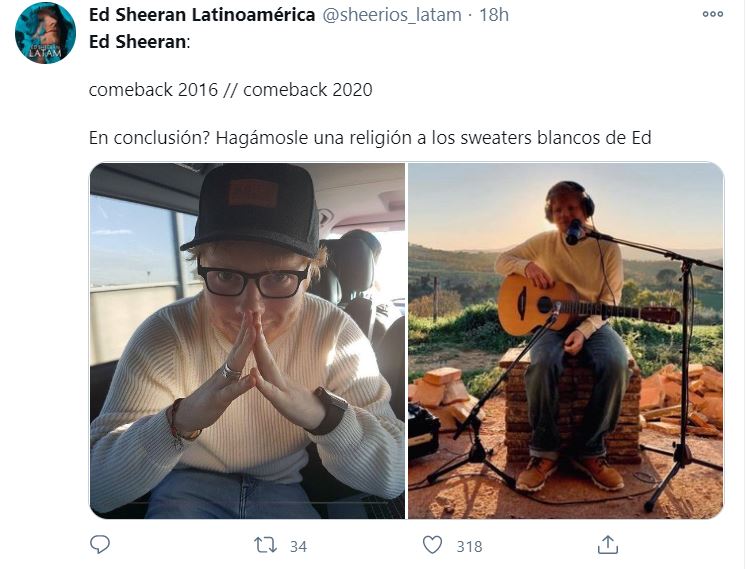Click the bold Ed Sheeran text in tweet
The image size is (747, 569).
(x=137, y=42)
